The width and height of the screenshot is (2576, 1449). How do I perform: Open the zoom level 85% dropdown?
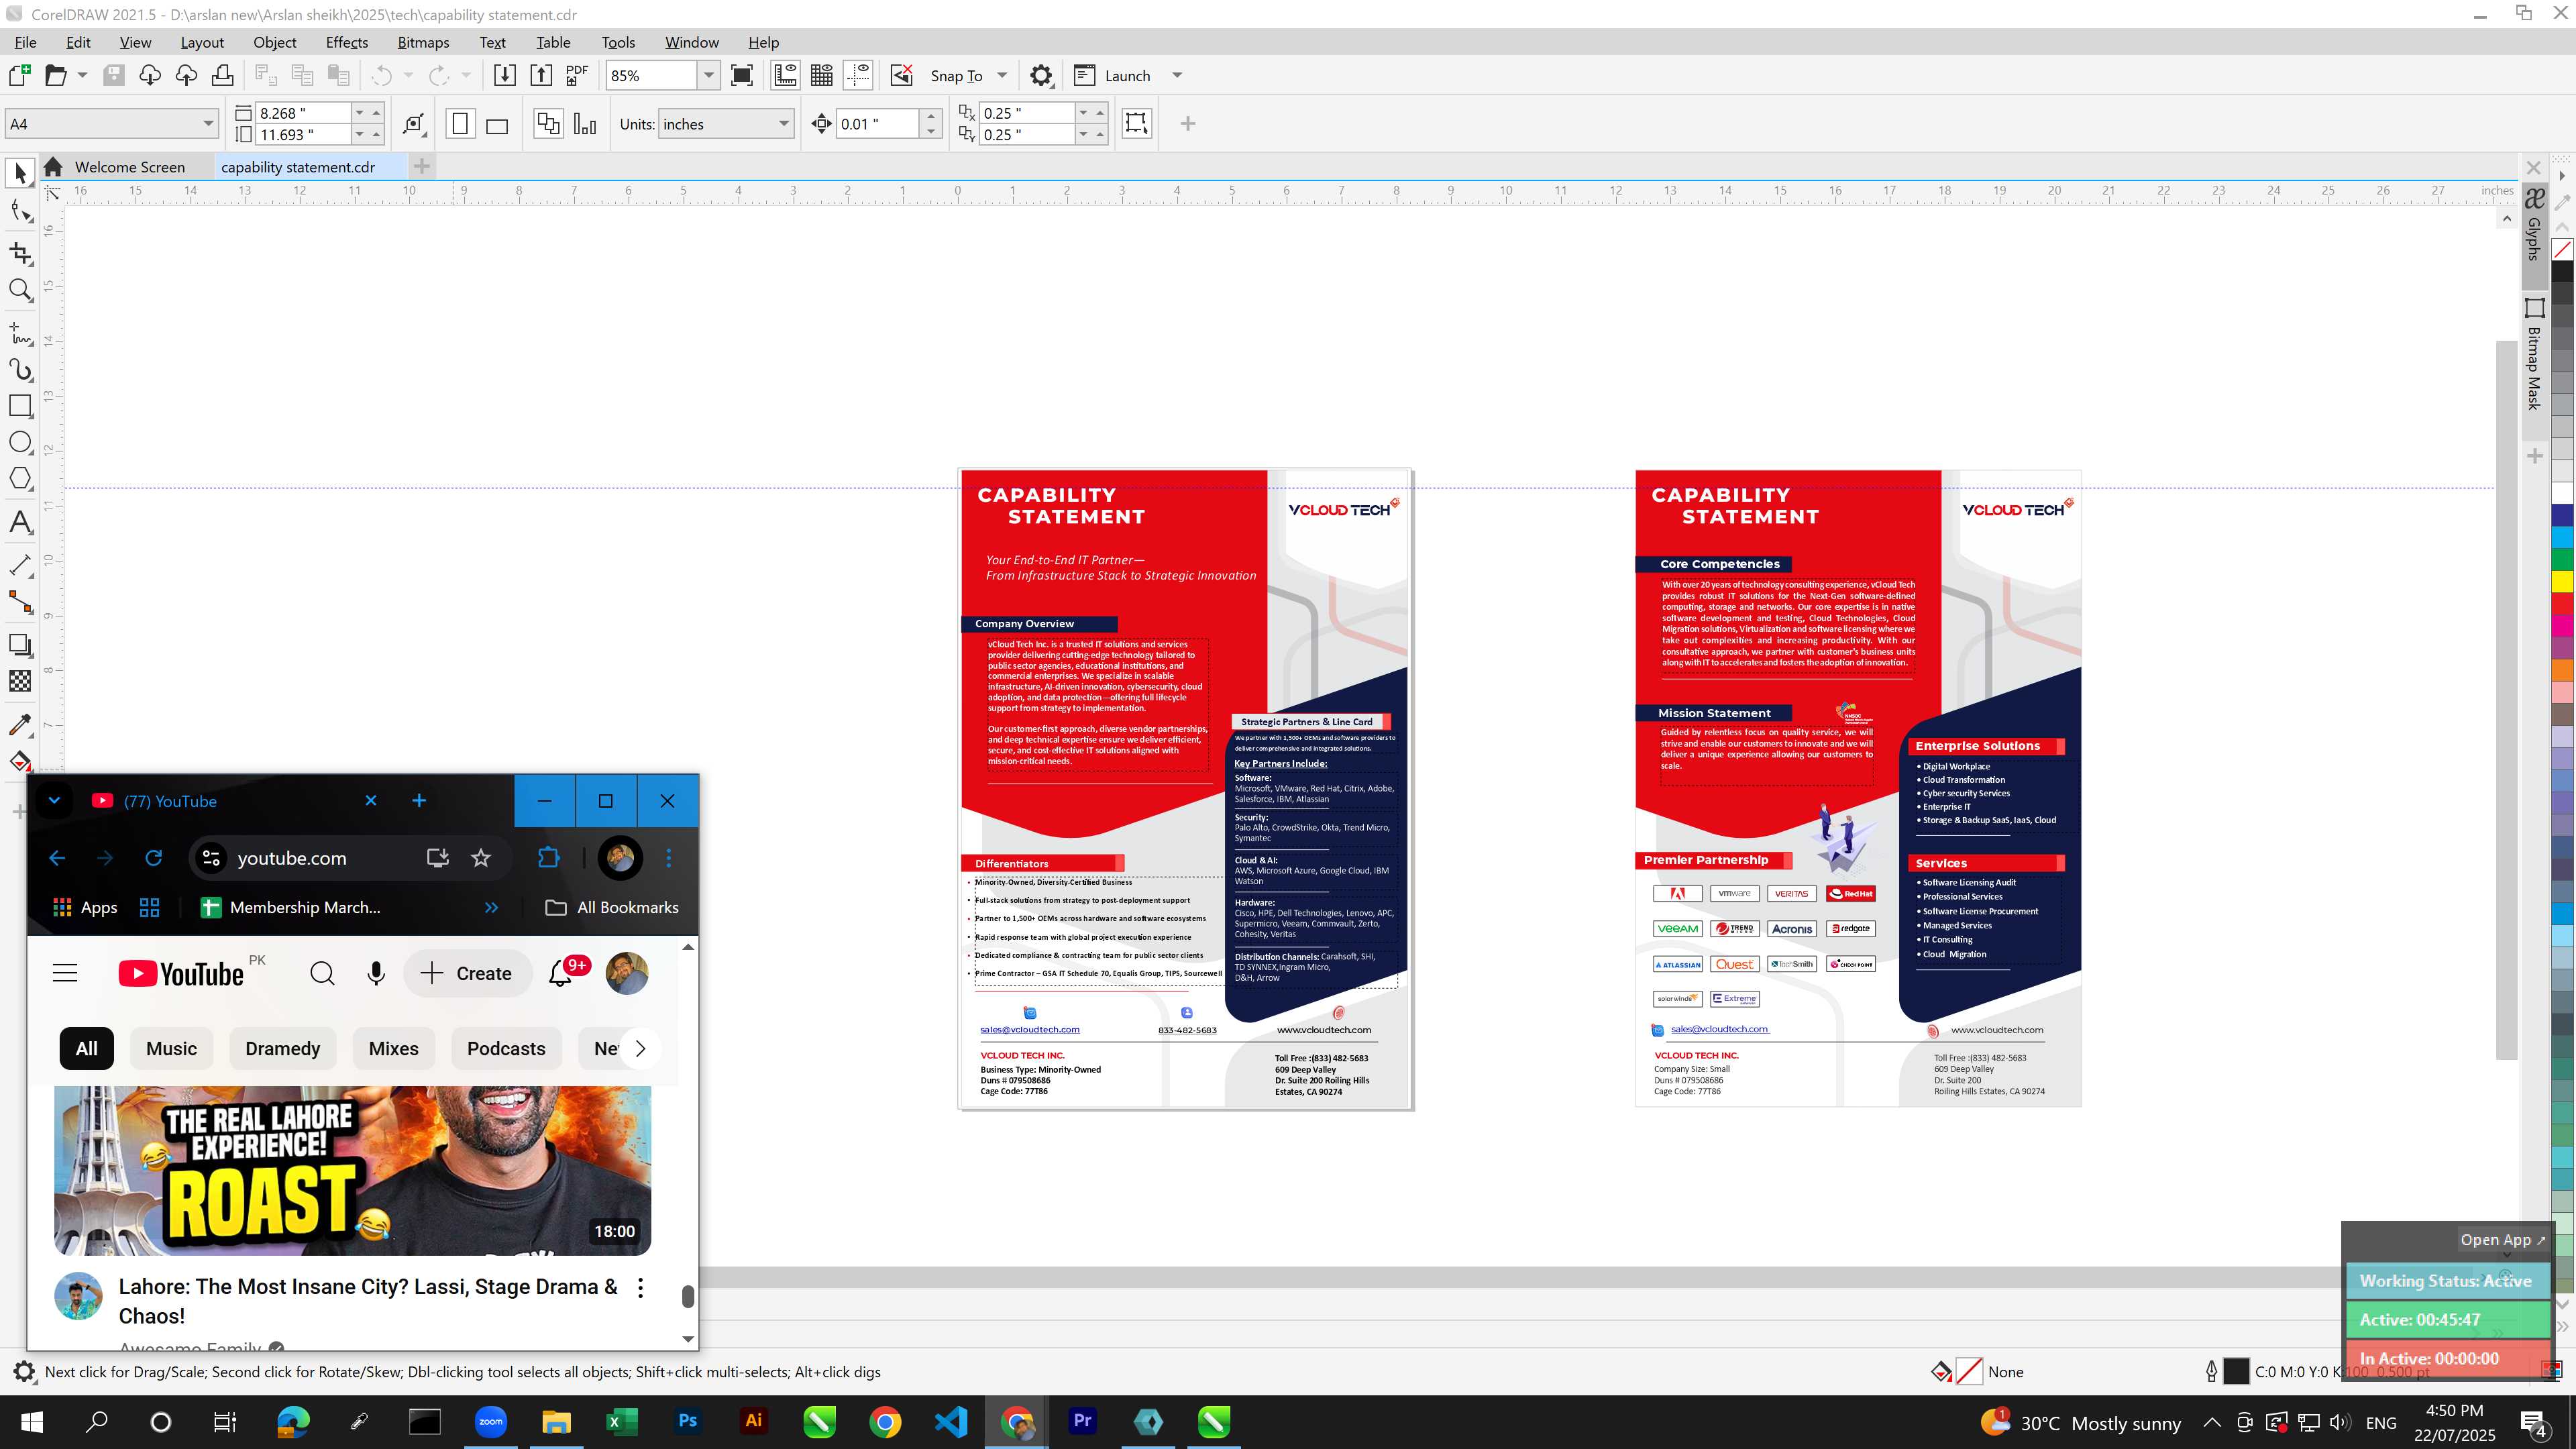(x=709, y=75)
